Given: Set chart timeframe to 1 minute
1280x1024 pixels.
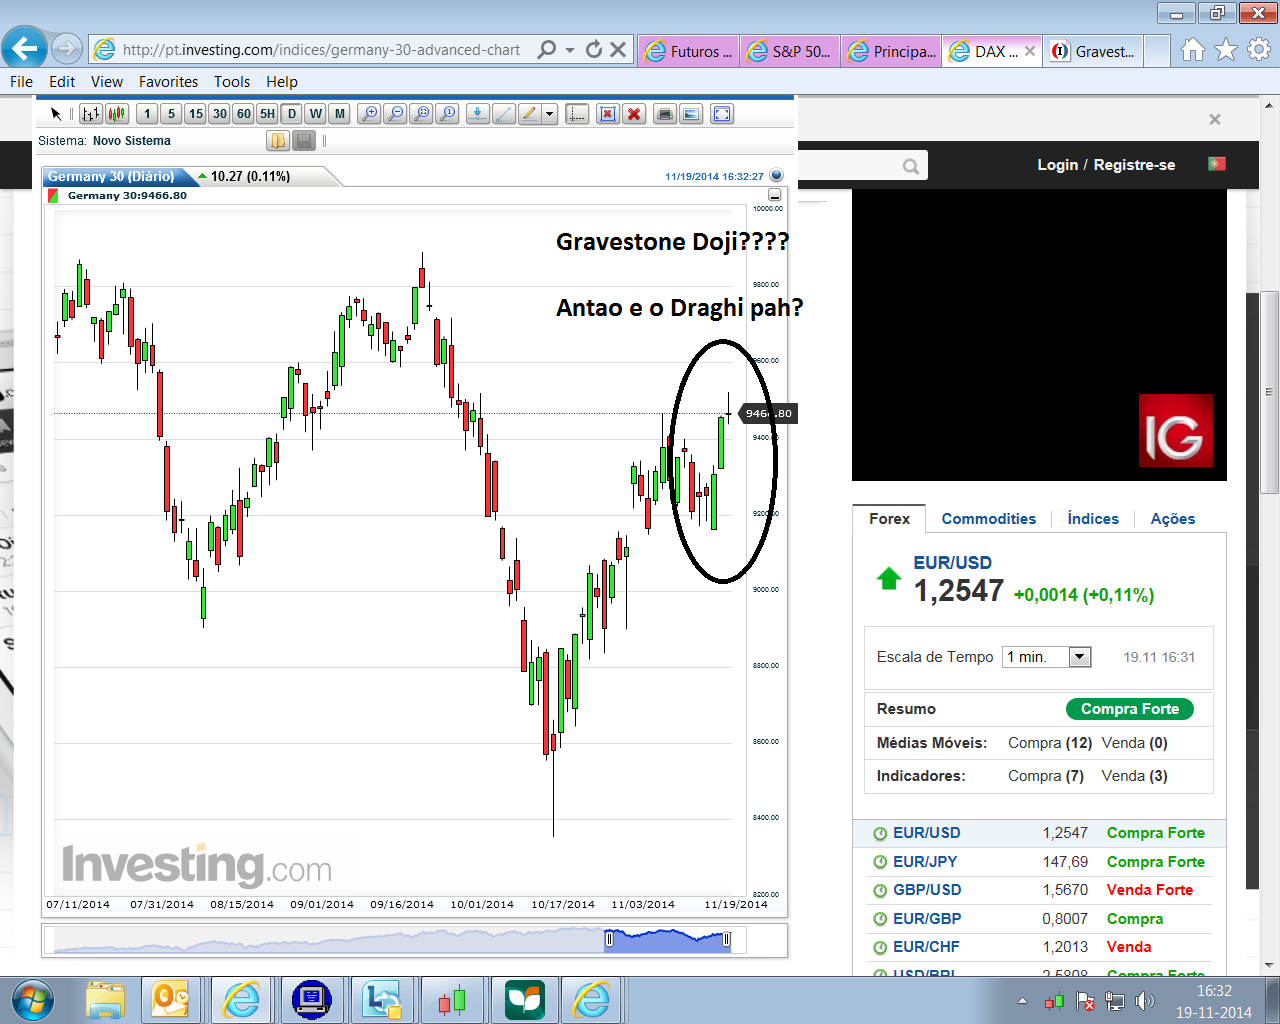Looking at the screenshot, I should [x=147, y=114].
